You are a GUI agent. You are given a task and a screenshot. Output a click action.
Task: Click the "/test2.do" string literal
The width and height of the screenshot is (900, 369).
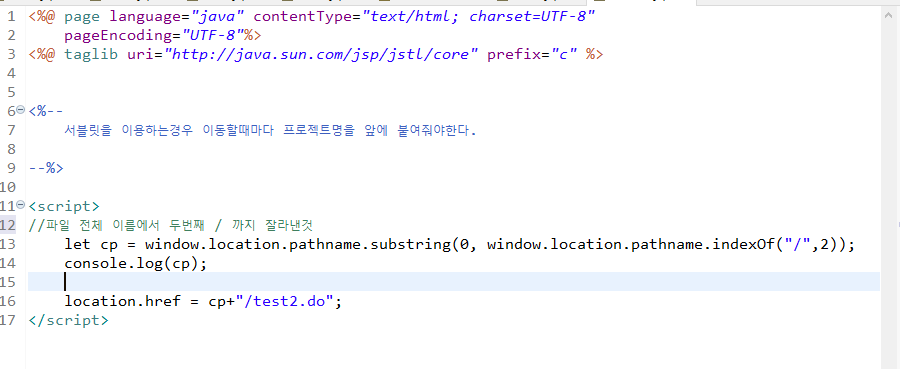284,301
